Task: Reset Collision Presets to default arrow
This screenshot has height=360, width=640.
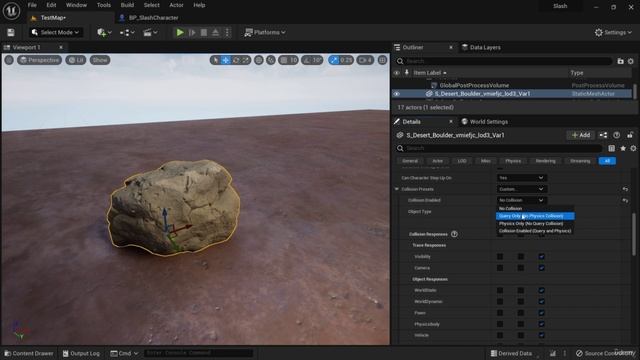Action: 625,189
